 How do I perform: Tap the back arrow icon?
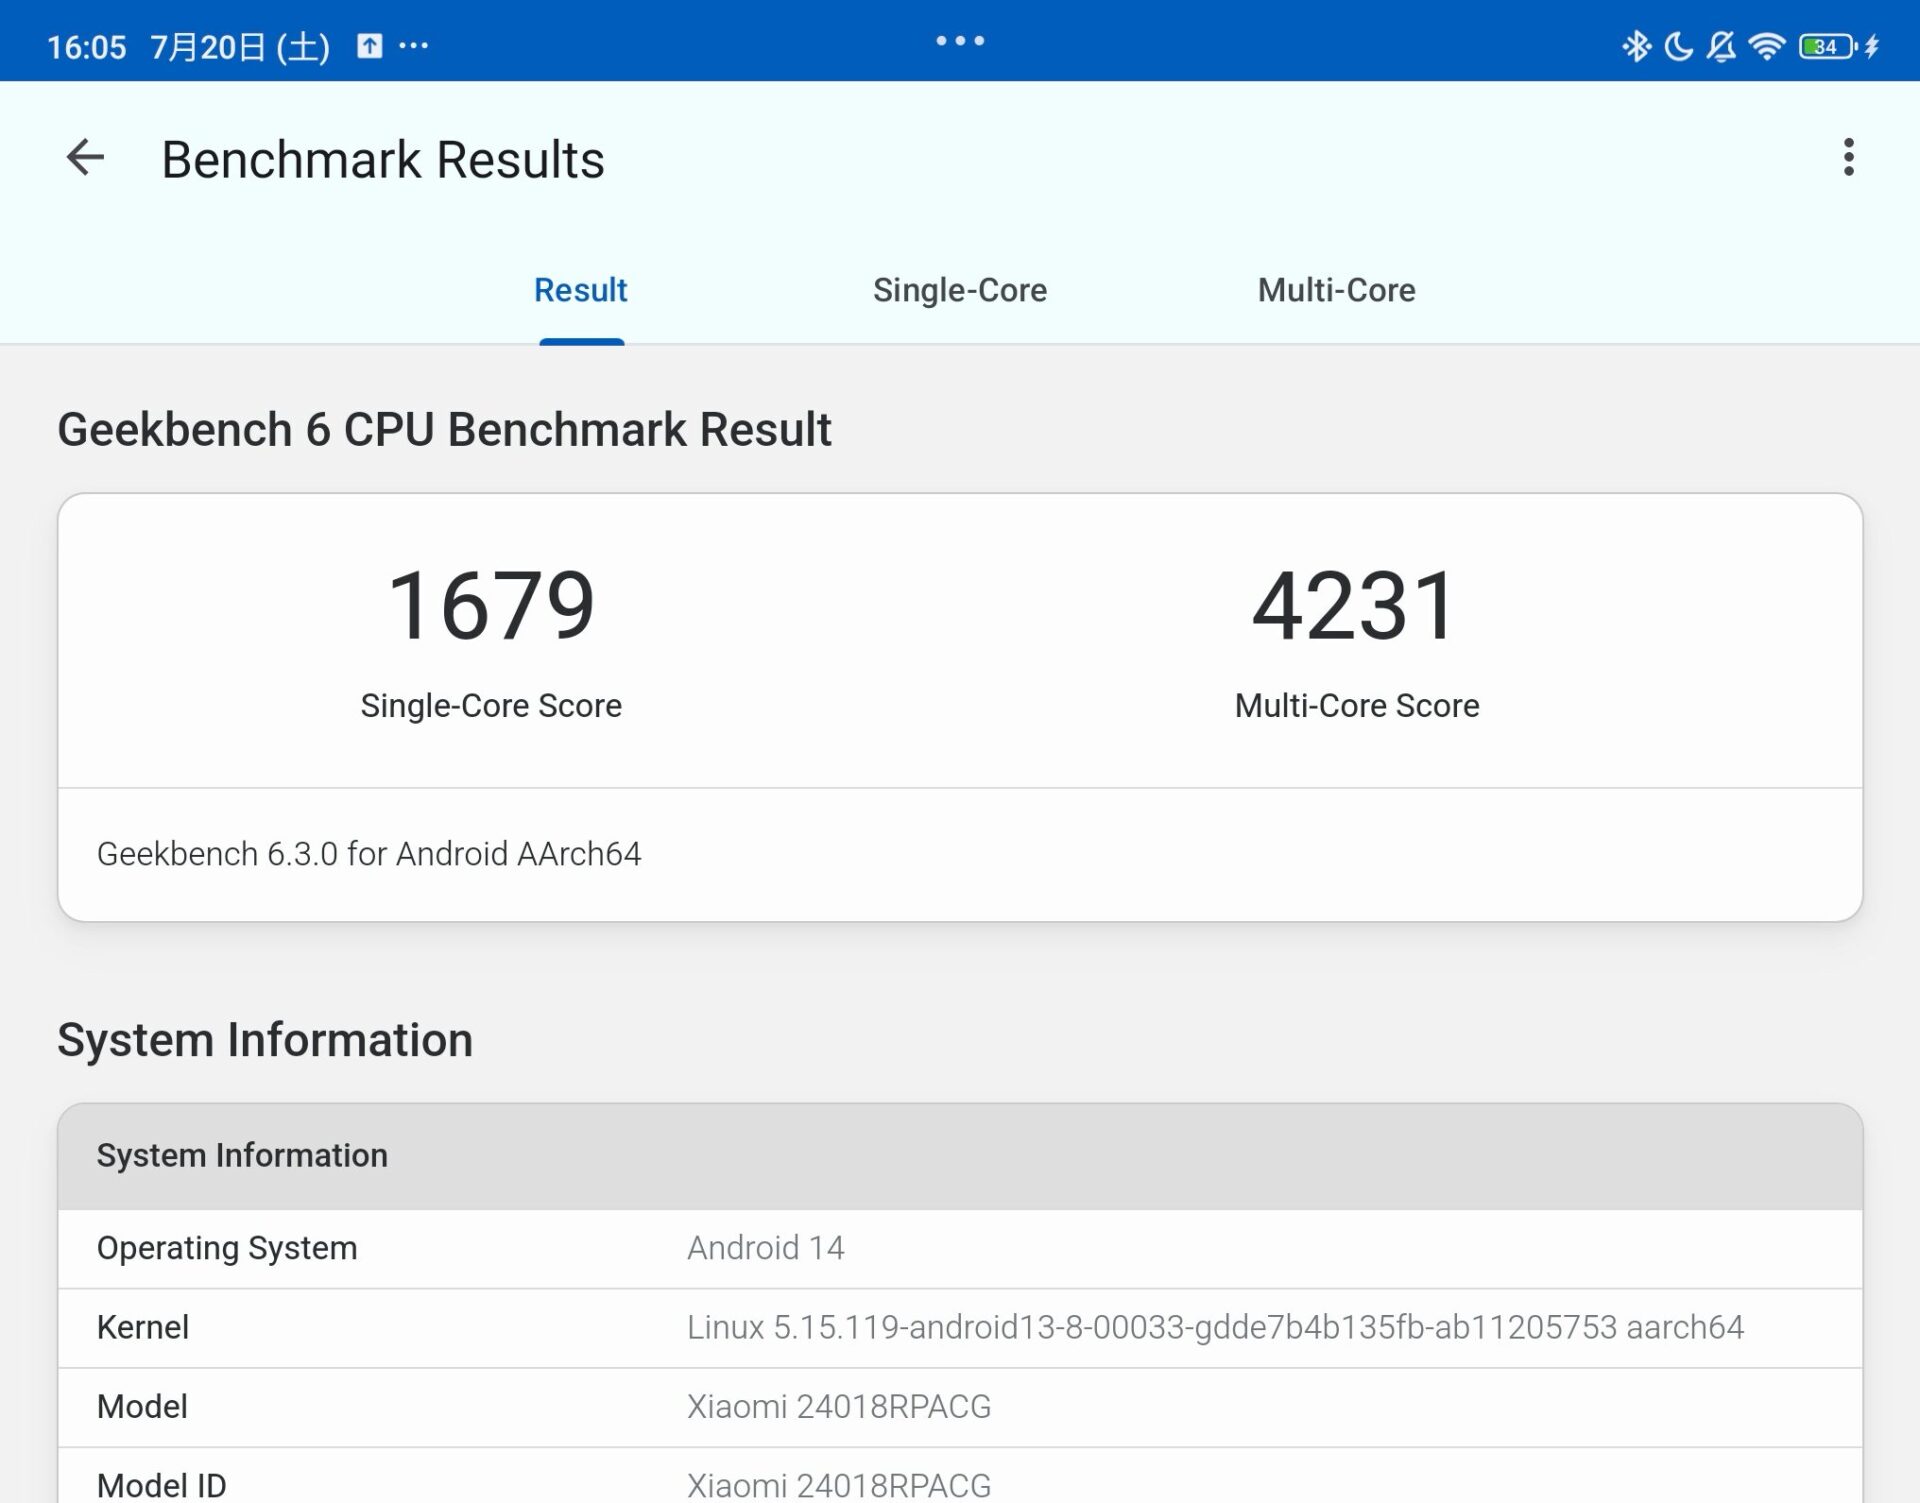(x=85, y=158)
